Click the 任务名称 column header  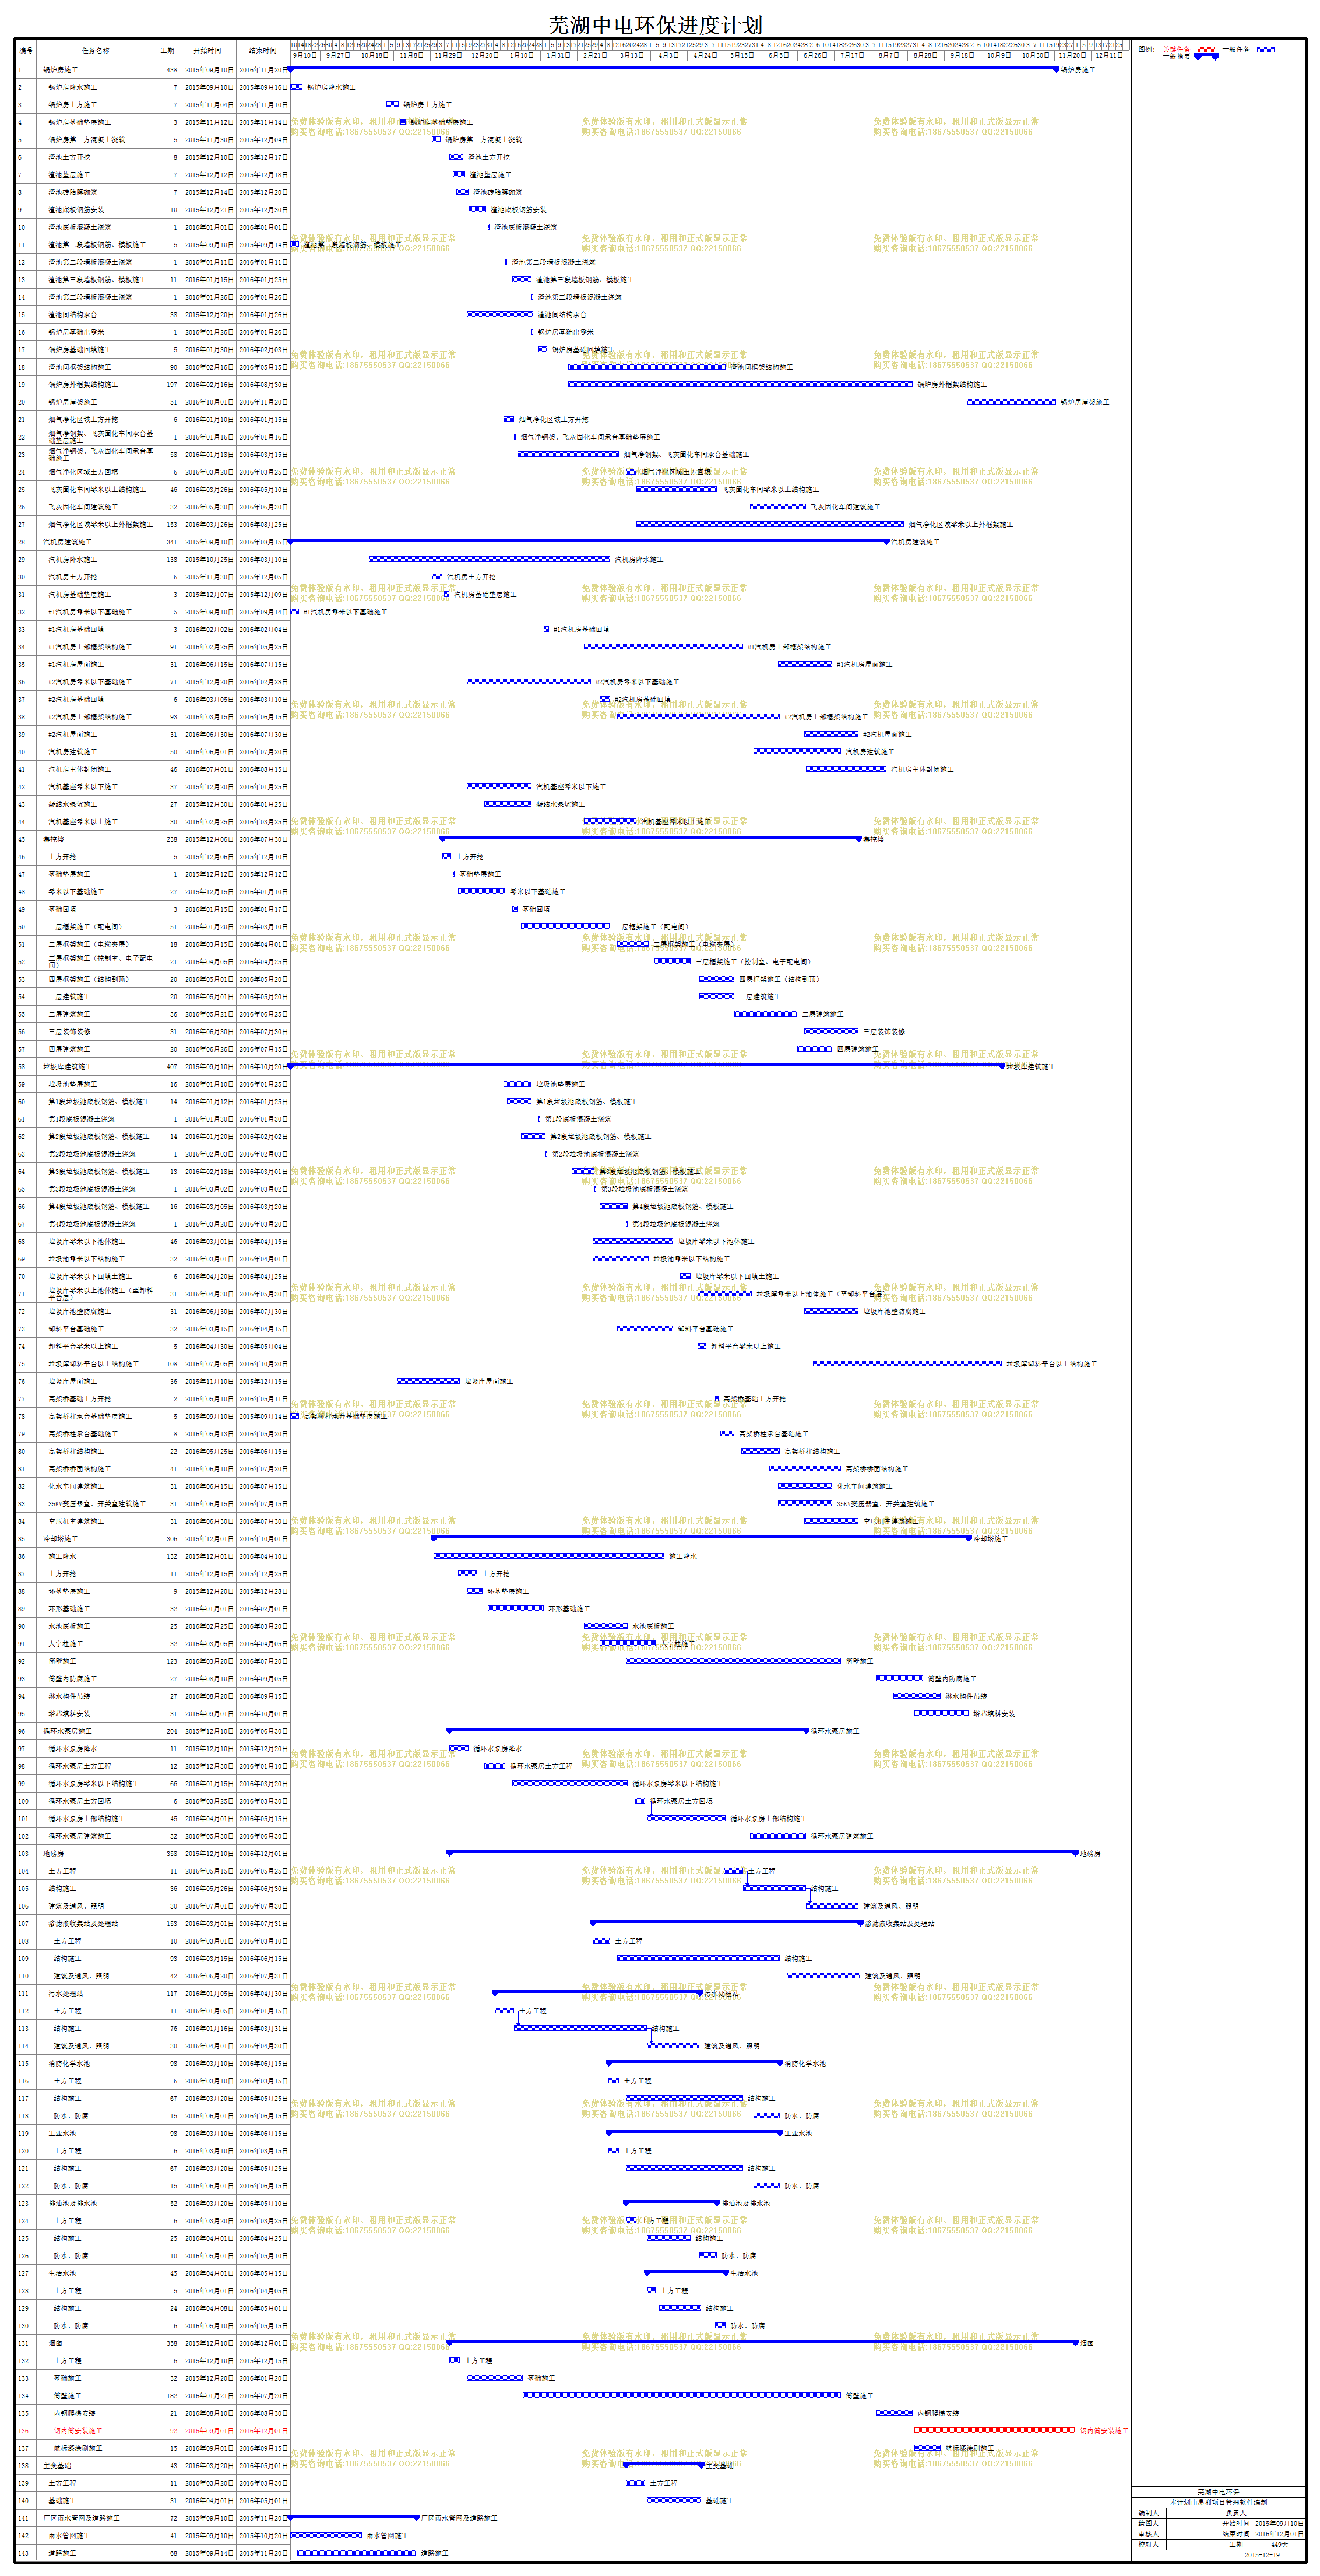click(x=96, y=51)
